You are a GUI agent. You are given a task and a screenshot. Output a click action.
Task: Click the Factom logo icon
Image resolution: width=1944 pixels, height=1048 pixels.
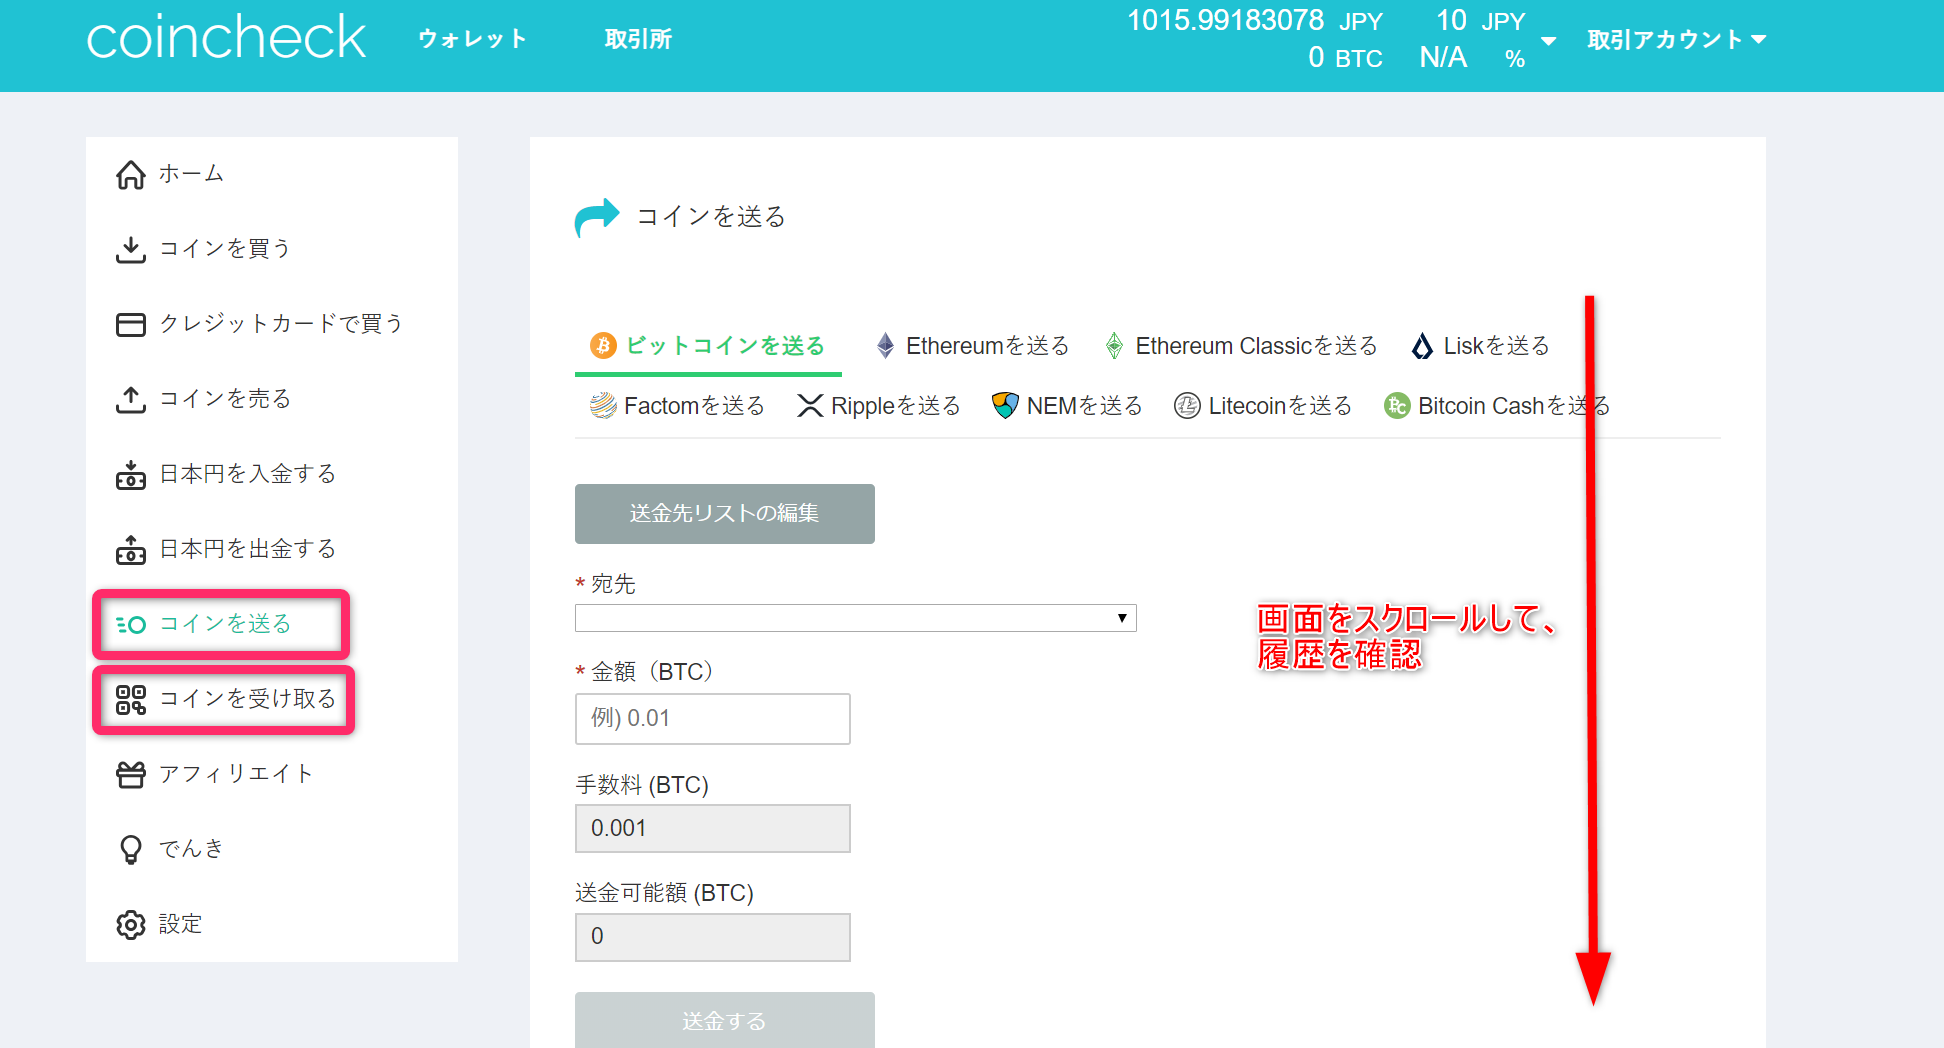603,406
